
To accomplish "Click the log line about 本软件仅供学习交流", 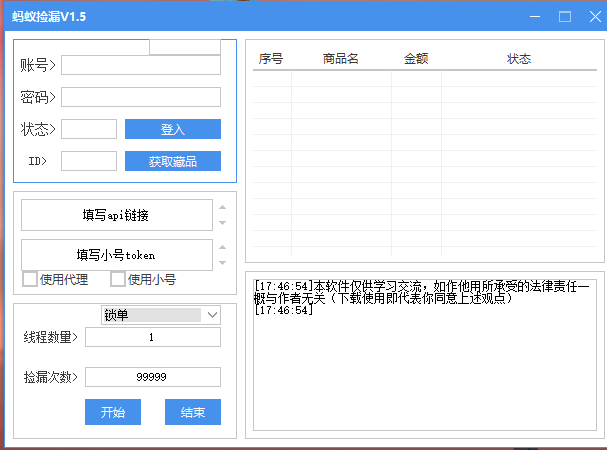I will pos(422,292).
